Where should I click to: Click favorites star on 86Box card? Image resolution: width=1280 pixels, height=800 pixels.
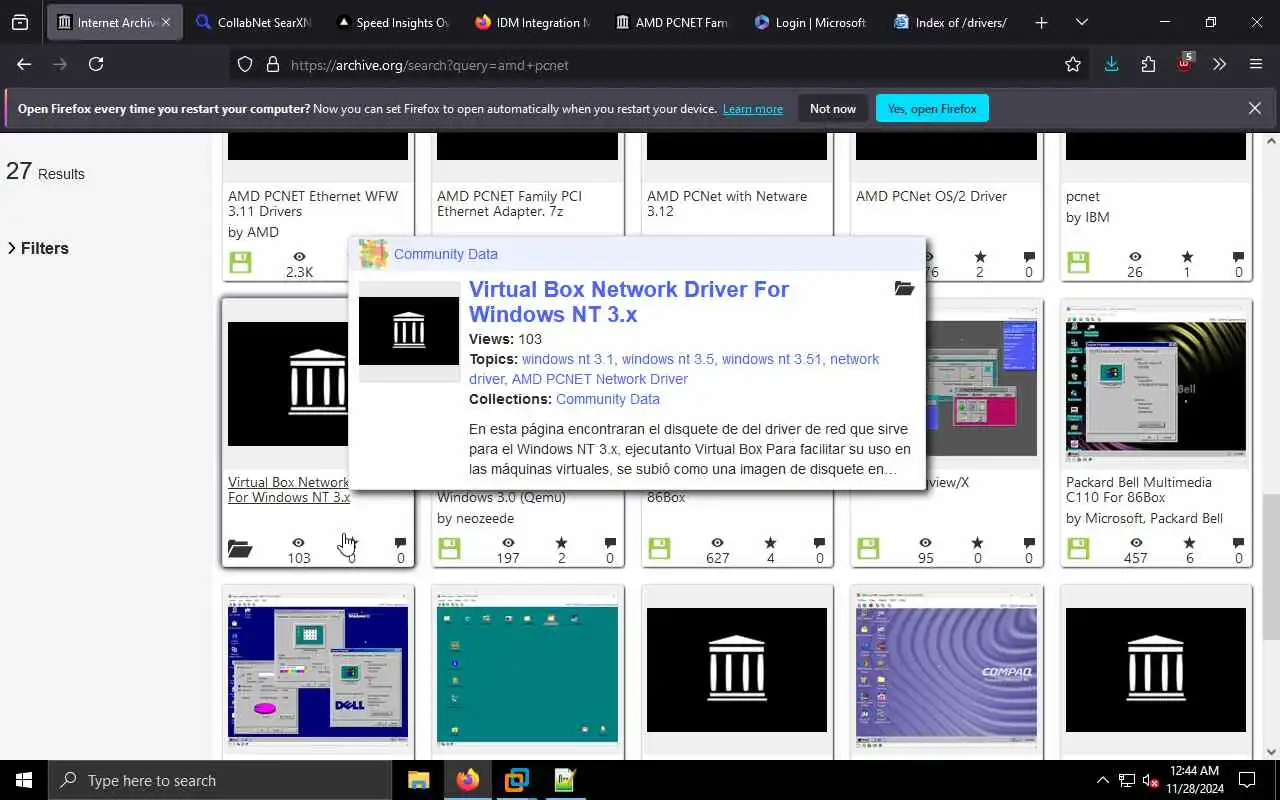point(770,543)
